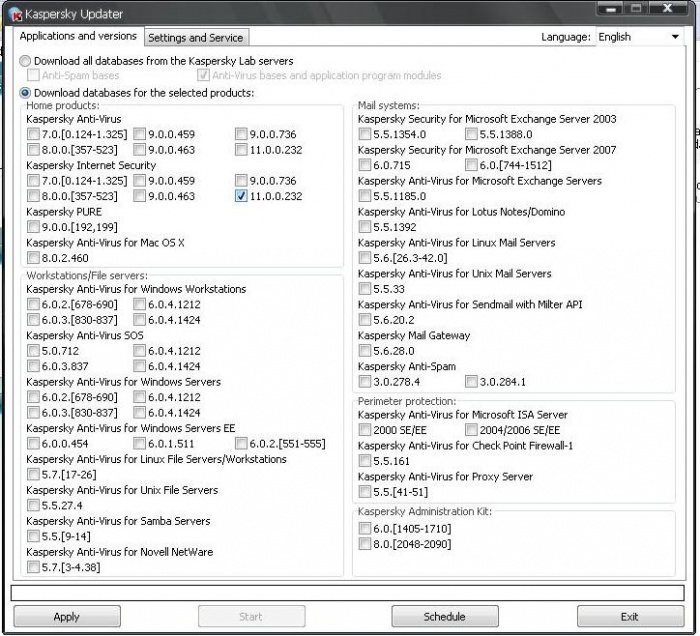Check Kaspersky Anti-Spam 3.0.278.4

tap(365, 382)
